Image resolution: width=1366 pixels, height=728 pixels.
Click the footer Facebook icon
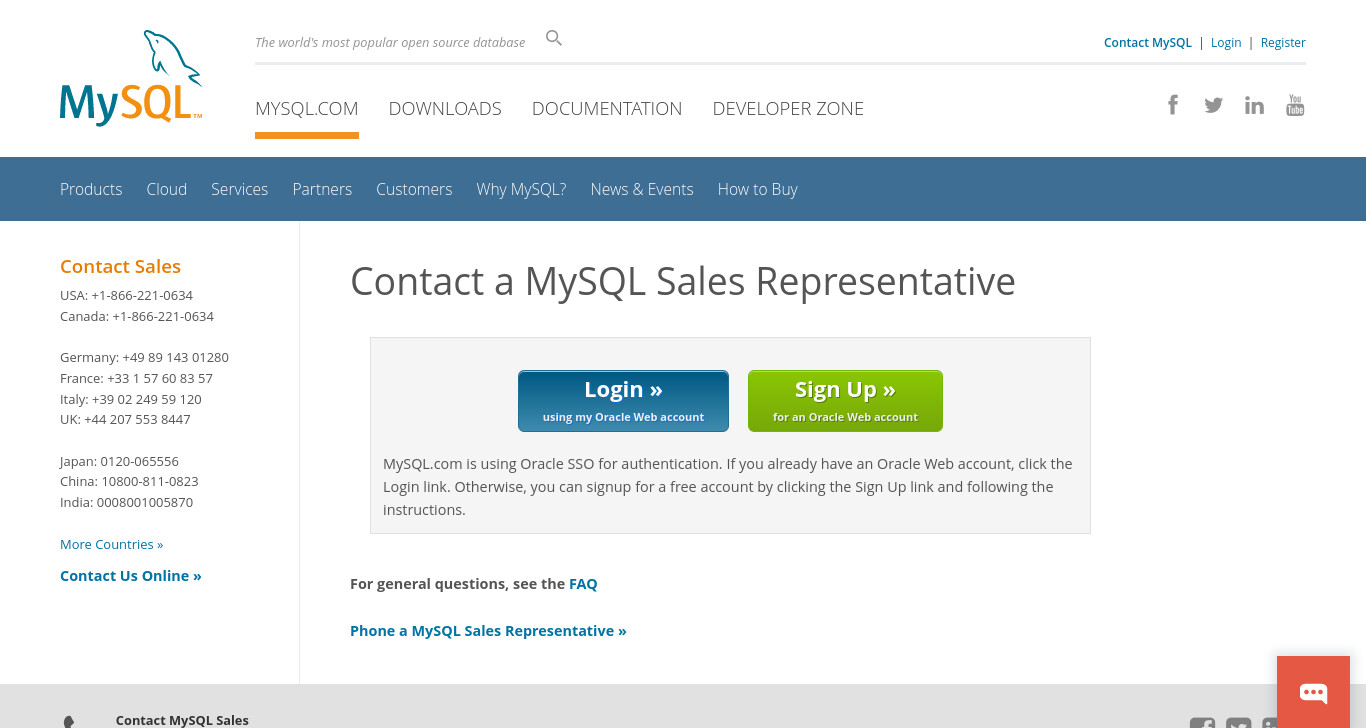point(1202,723)
